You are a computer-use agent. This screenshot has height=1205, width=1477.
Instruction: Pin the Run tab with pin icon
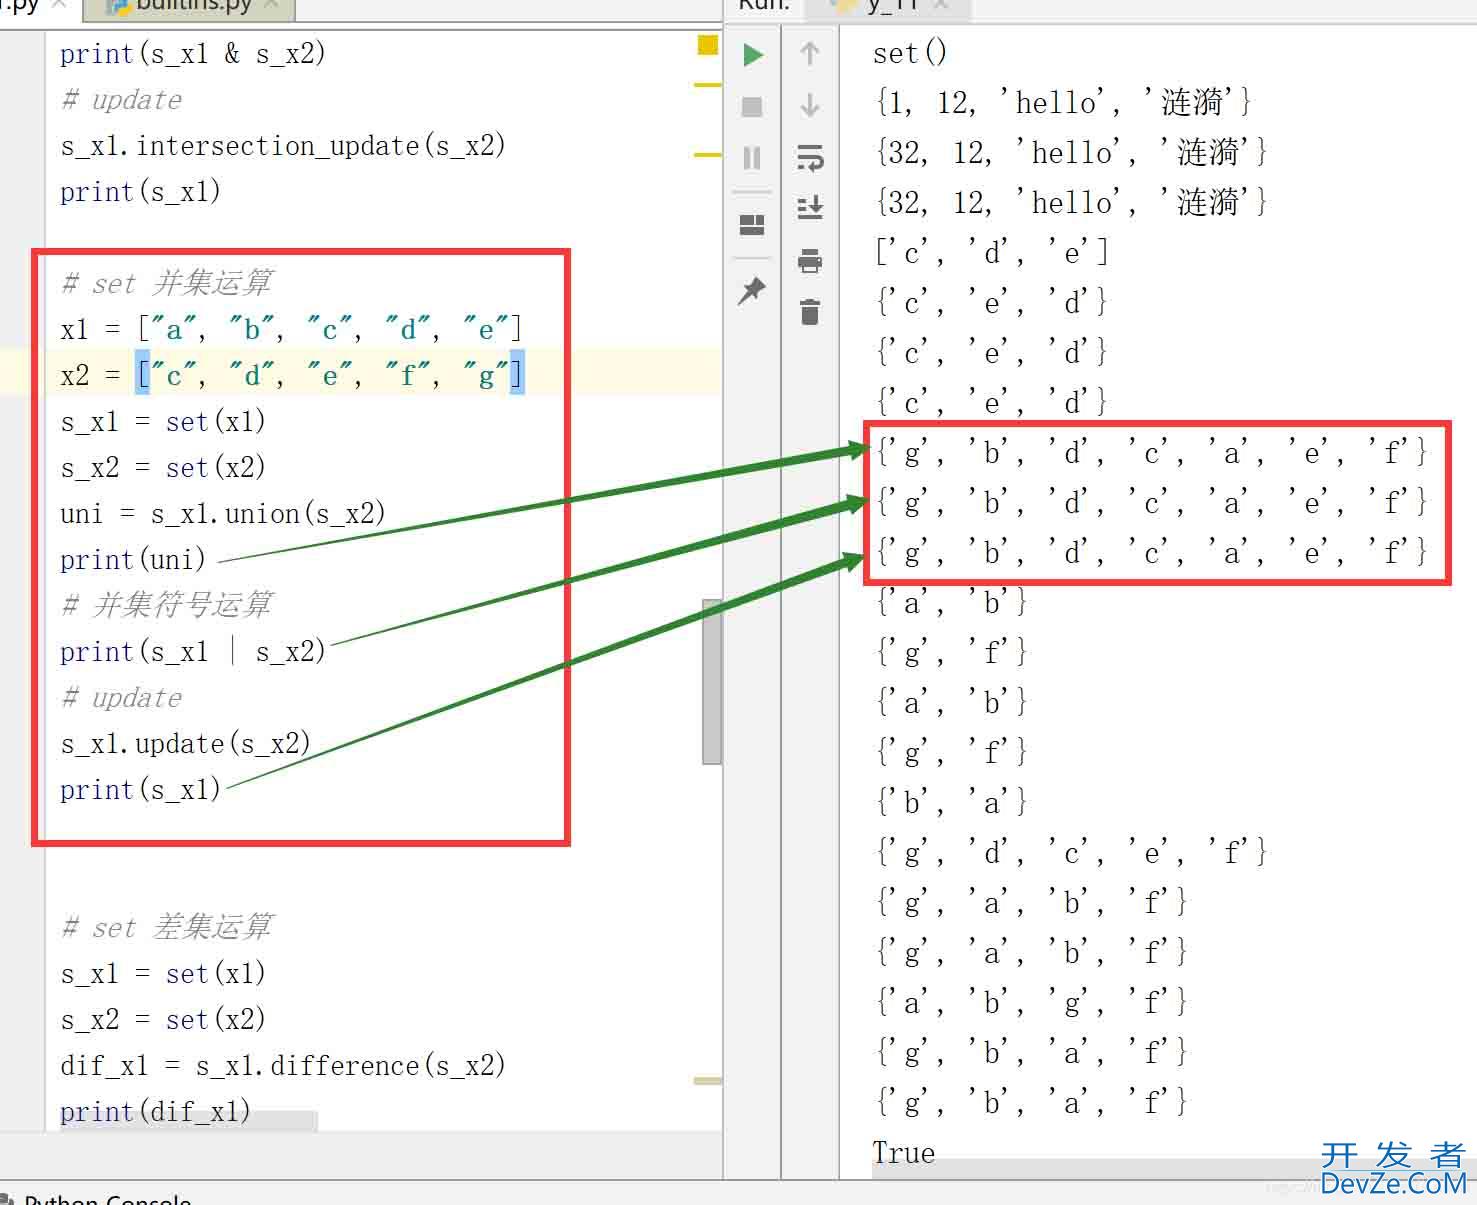(x=751, y=291)
